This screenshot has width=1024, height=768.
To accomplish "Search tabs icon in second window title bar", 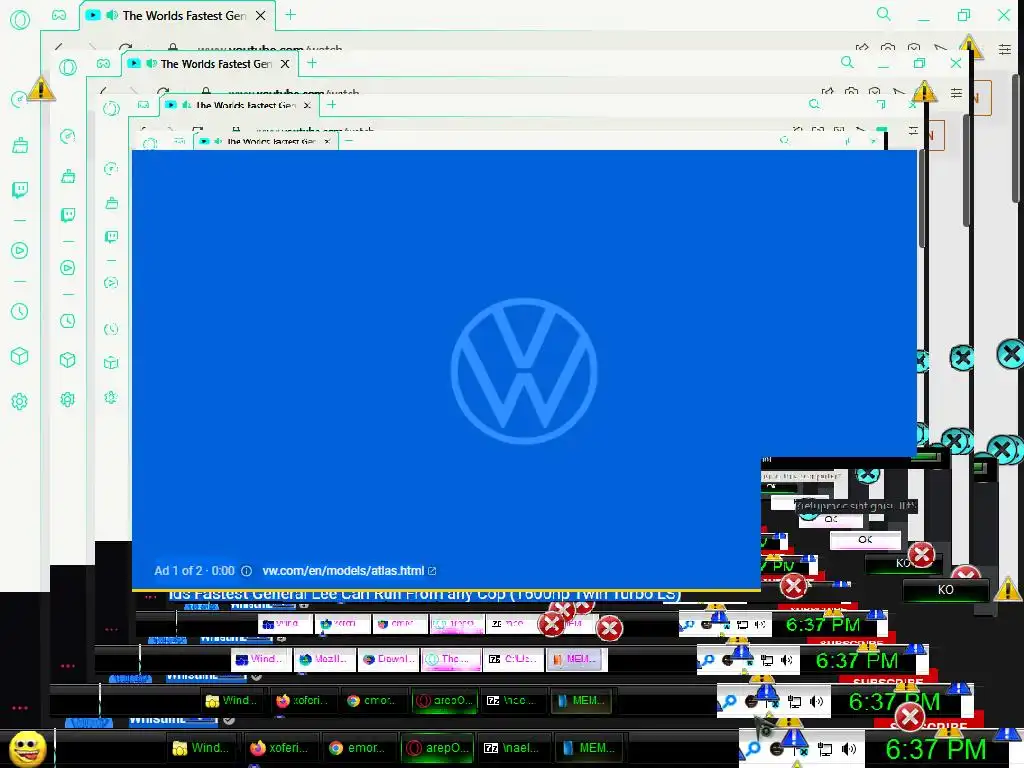I will coord(847,63).
